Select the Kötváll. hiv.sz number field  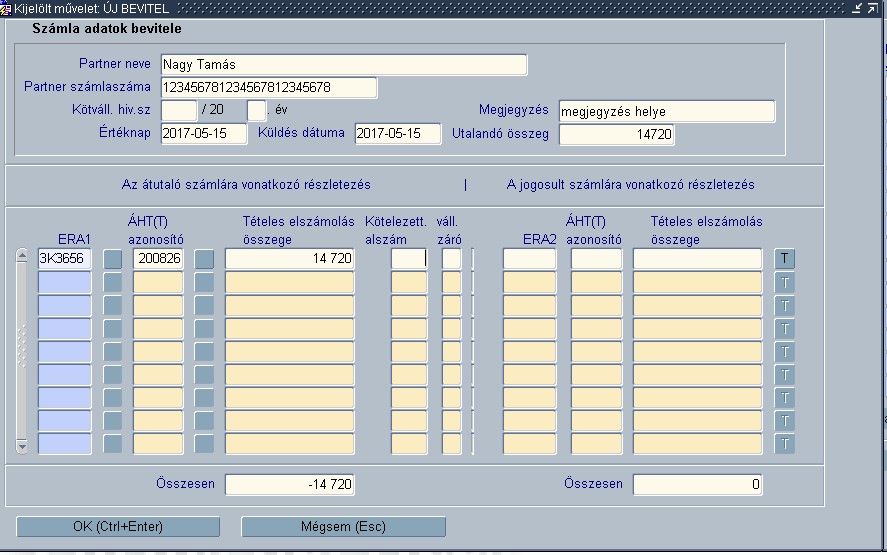[x=179, y=110]
